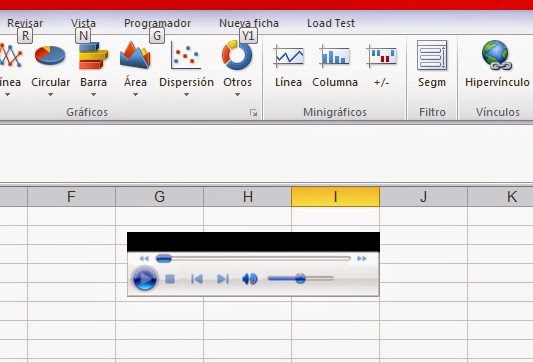Adjust the media volume slider
Screen dimensions: 533x362
point(300,279)
